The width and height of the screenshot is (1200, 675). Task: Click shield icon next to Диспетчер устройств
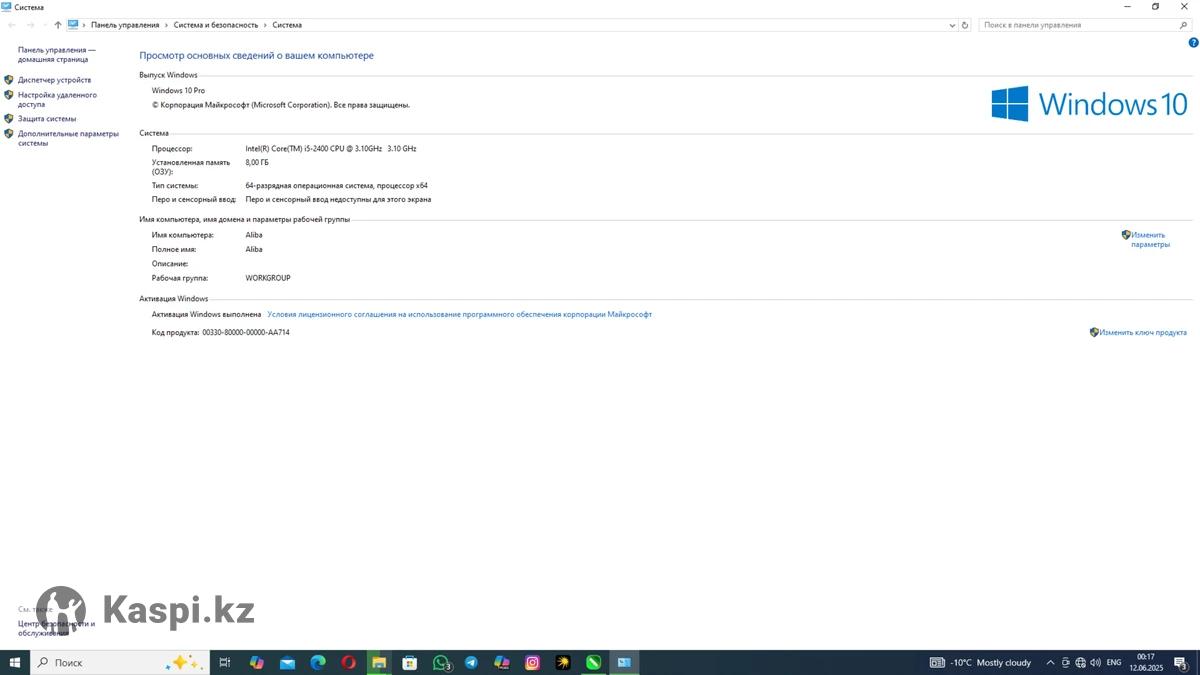pos(9,80)
